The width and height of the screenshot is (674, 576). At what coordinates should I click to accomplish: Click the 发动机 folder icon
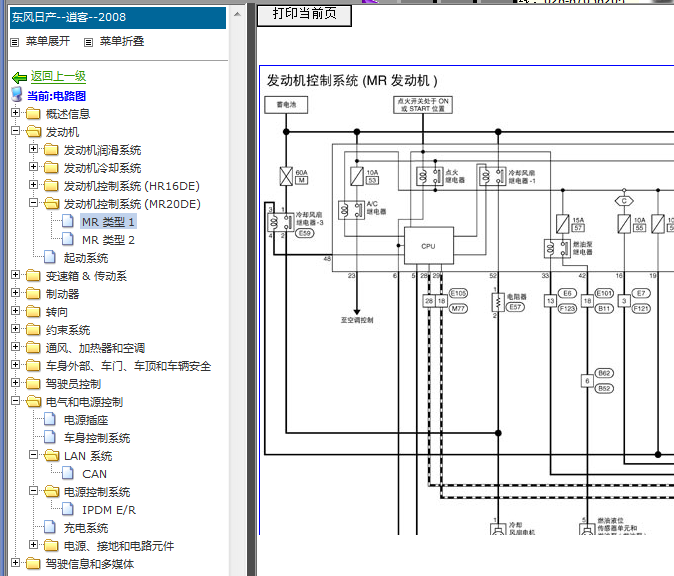point(33,132)
